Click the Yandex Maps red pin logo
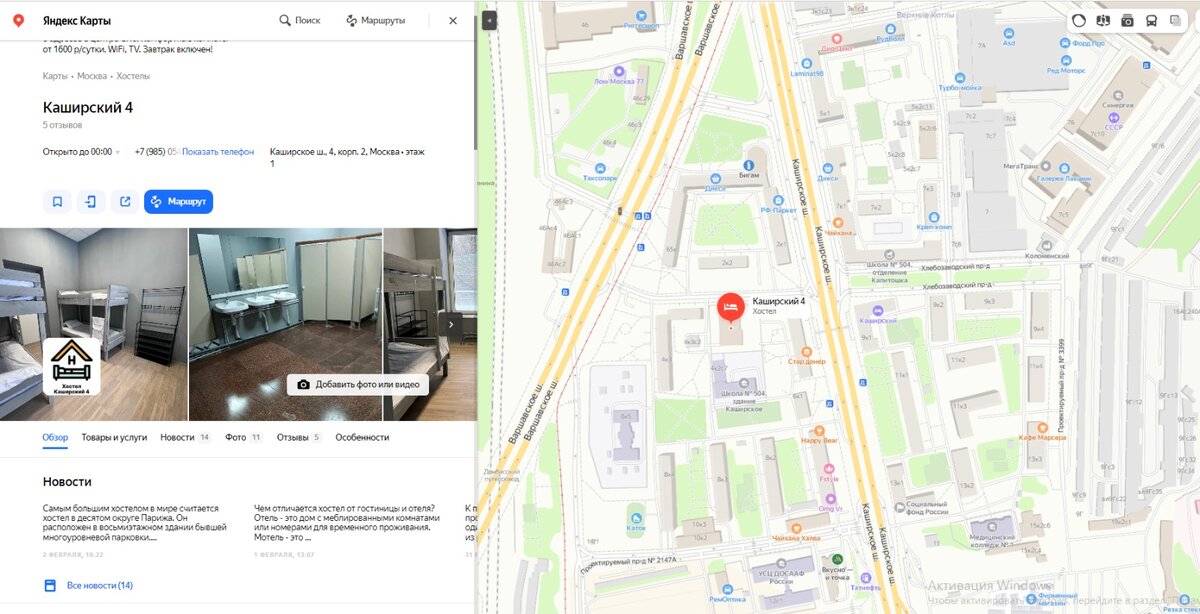 (x=18, y=20)
